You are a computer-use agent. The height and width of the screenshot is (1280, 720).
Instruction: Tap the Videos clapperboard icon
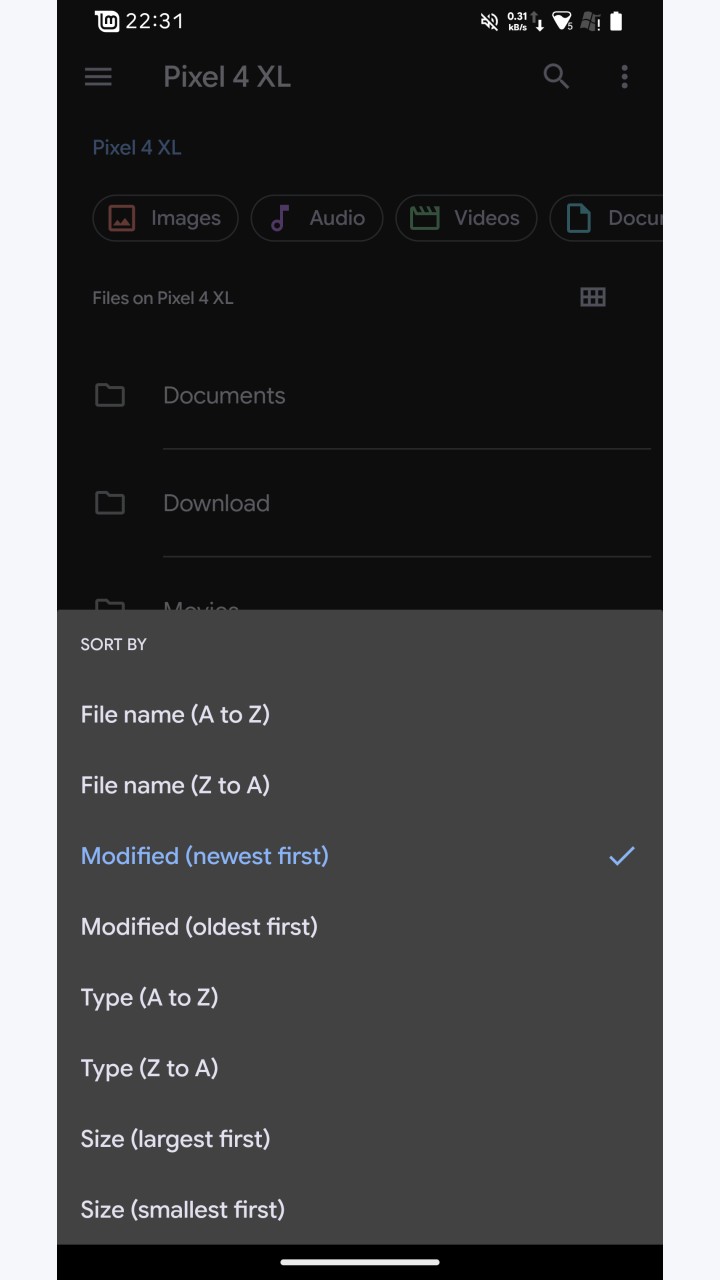[x=425, y=218]
